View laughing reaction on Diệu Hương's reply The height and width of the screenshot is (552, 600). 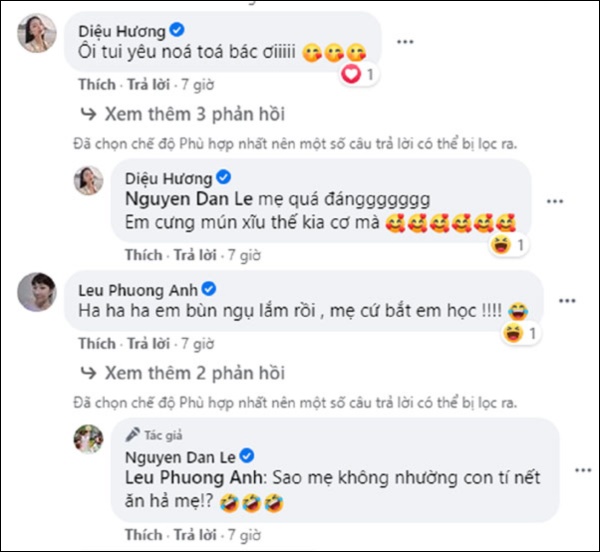(508, 245)
